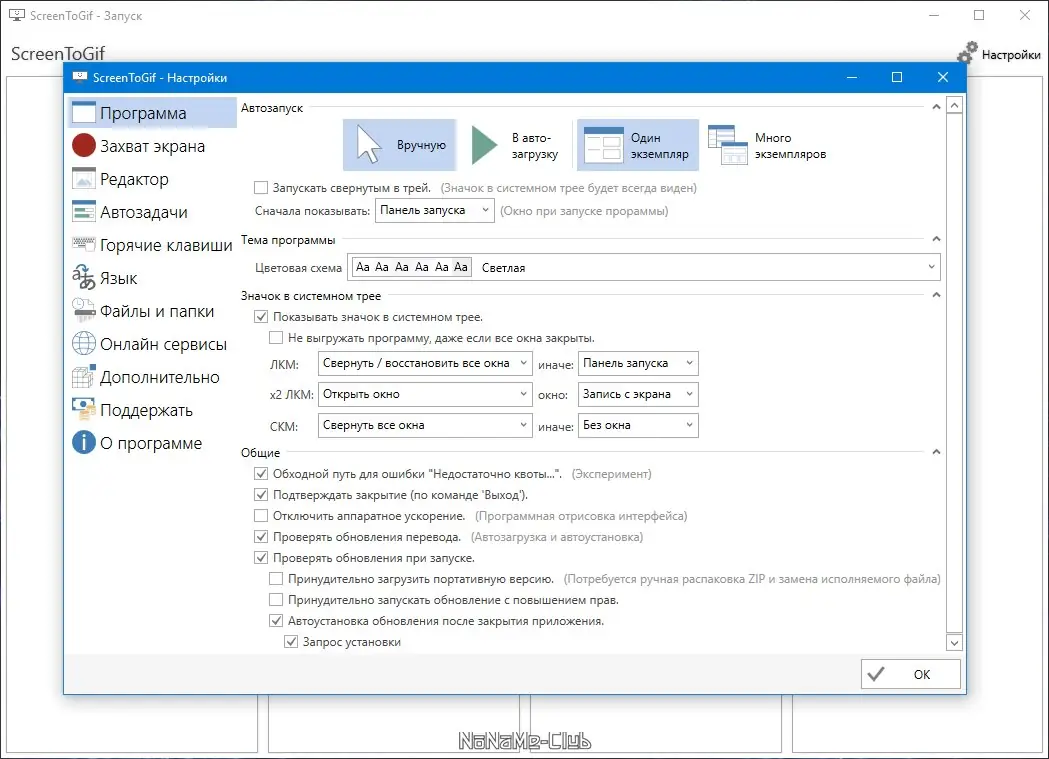Switch to Горячие клавиши tab
Screen dimensions: 1049x759
click(152, 245)
